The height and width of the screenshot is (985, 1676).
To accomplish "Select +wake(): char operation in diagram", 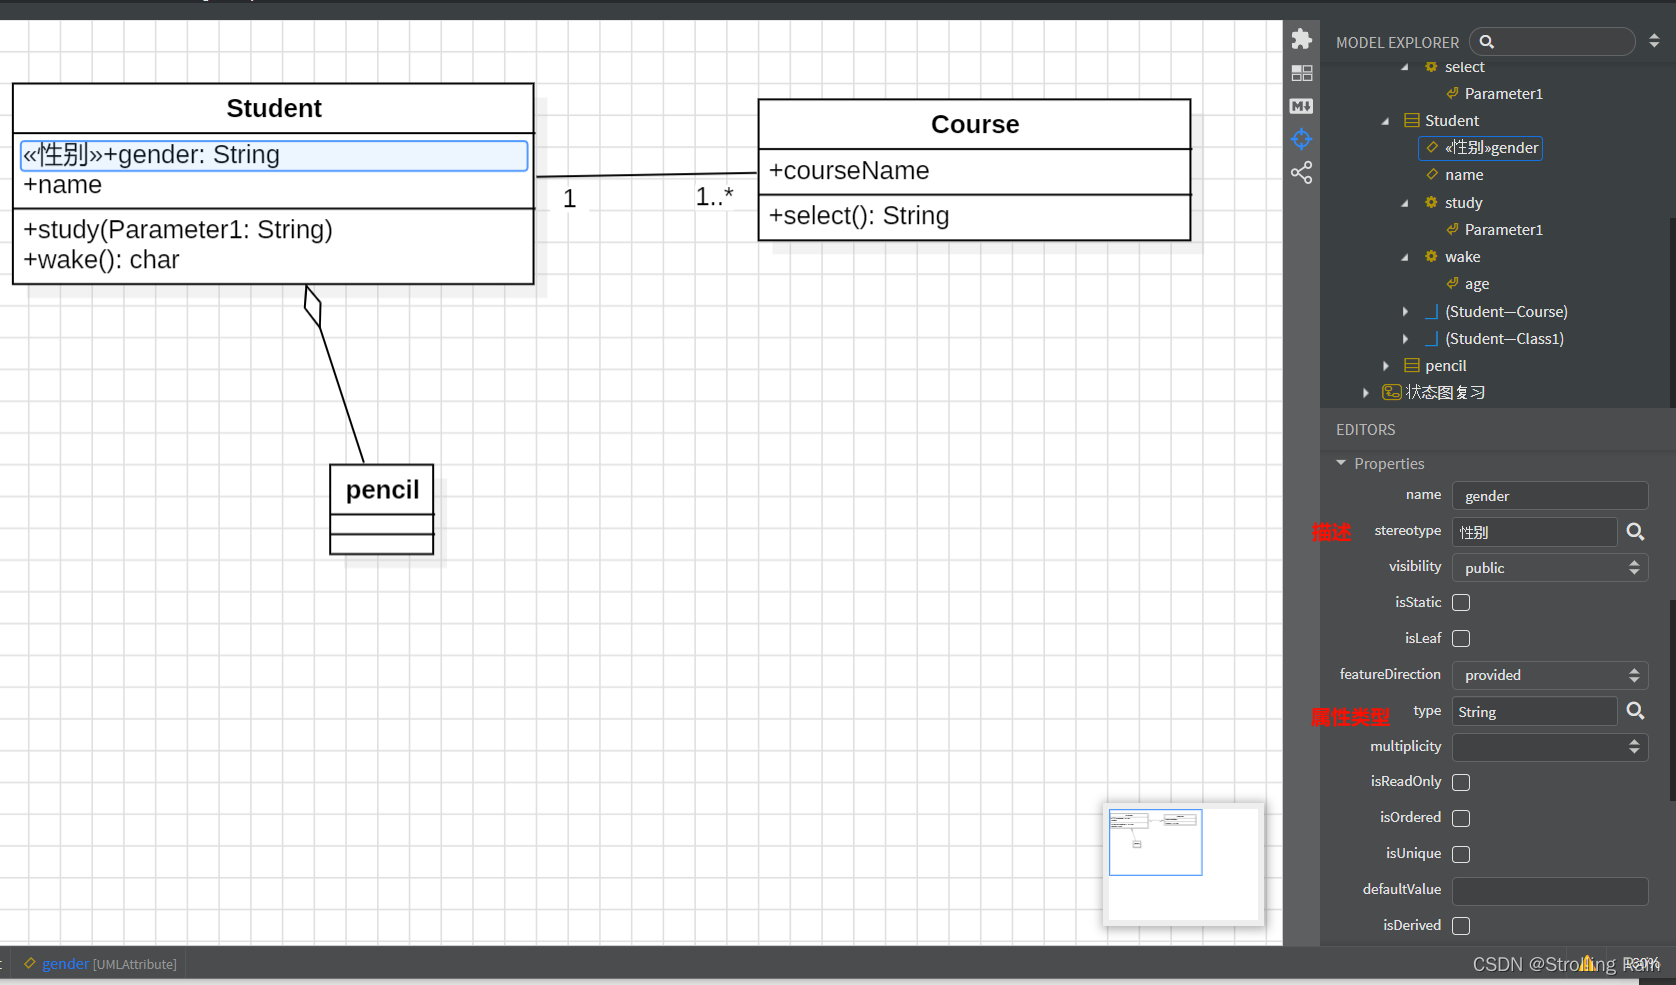I will click(101, 260).
